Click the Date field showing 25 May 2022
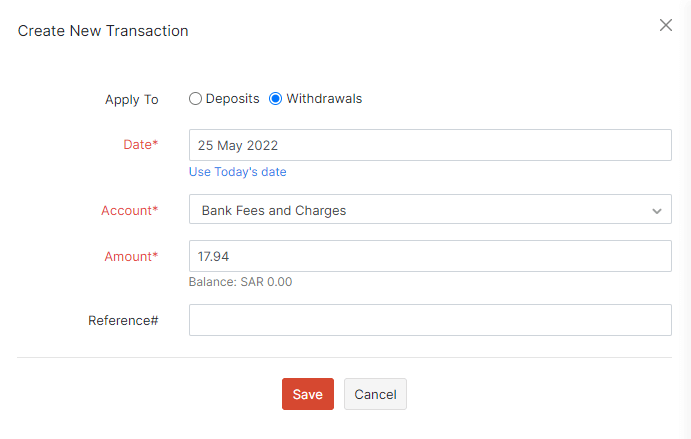Image resolution: width=691 pixels, height=439 pixels. [429, 145]
